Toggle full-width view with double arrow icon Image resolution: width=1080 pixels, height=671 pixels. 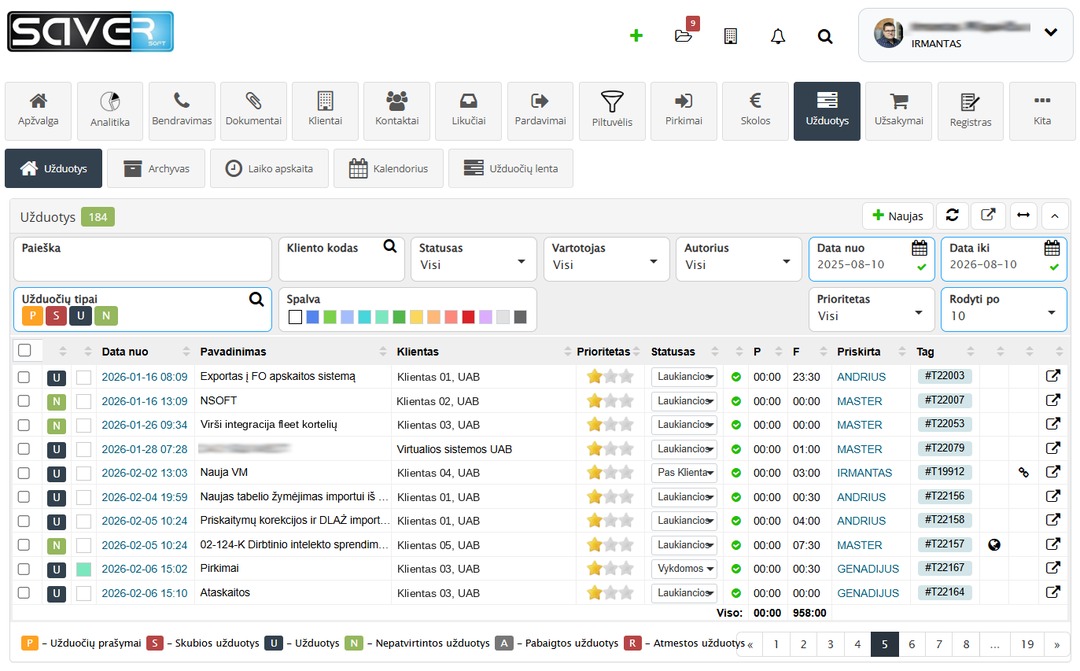pyautogui.click(x=1024, y=216)
